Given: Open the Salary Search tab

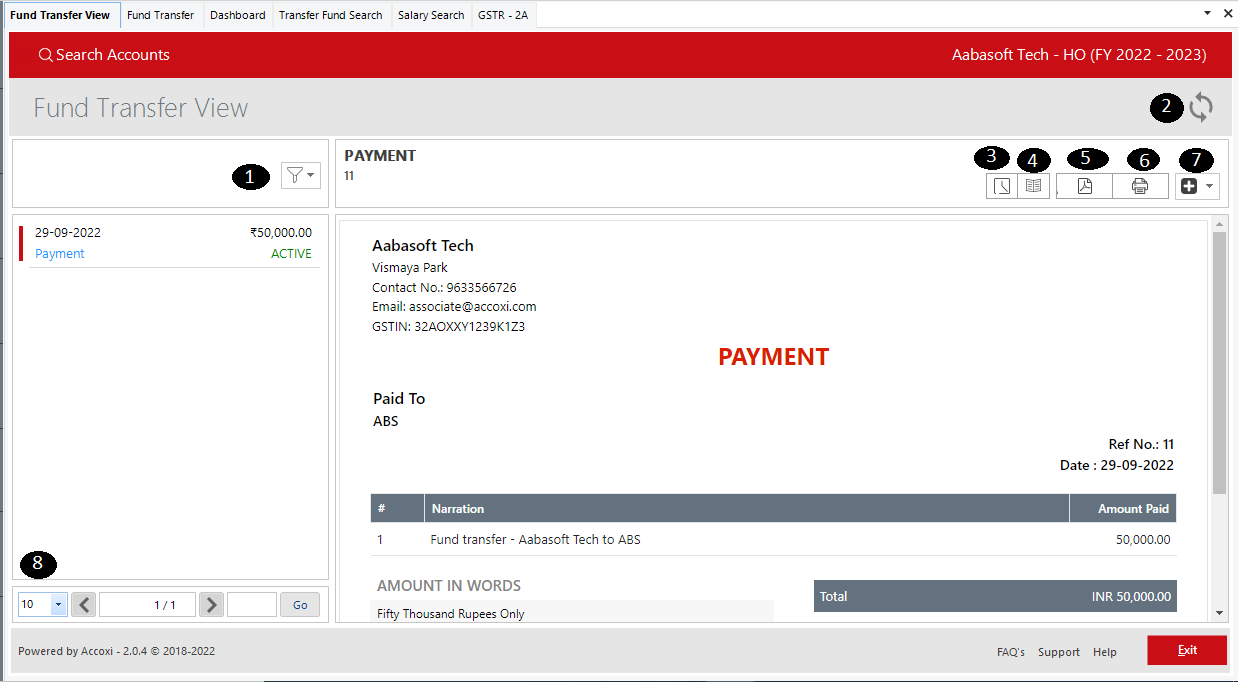Looking at the screenshot, I should 431,15.
